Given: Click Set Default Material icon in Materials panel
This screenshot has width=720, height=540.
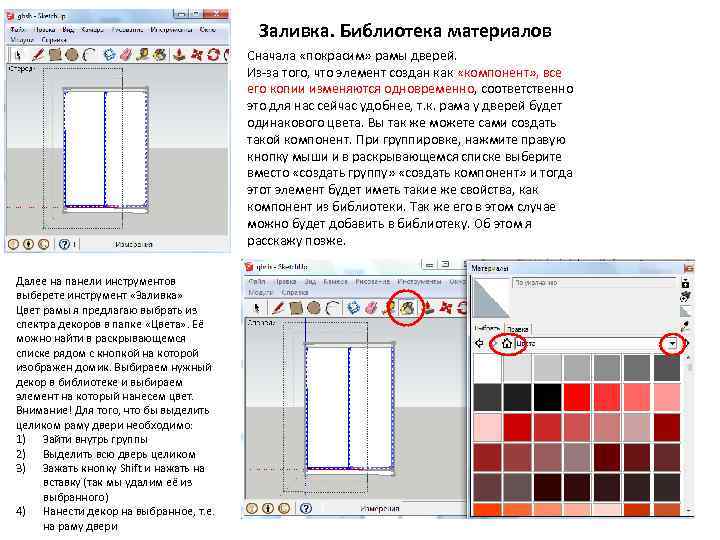Looking at the screenshot, I should pyautogui.click(x=685, y=312).
